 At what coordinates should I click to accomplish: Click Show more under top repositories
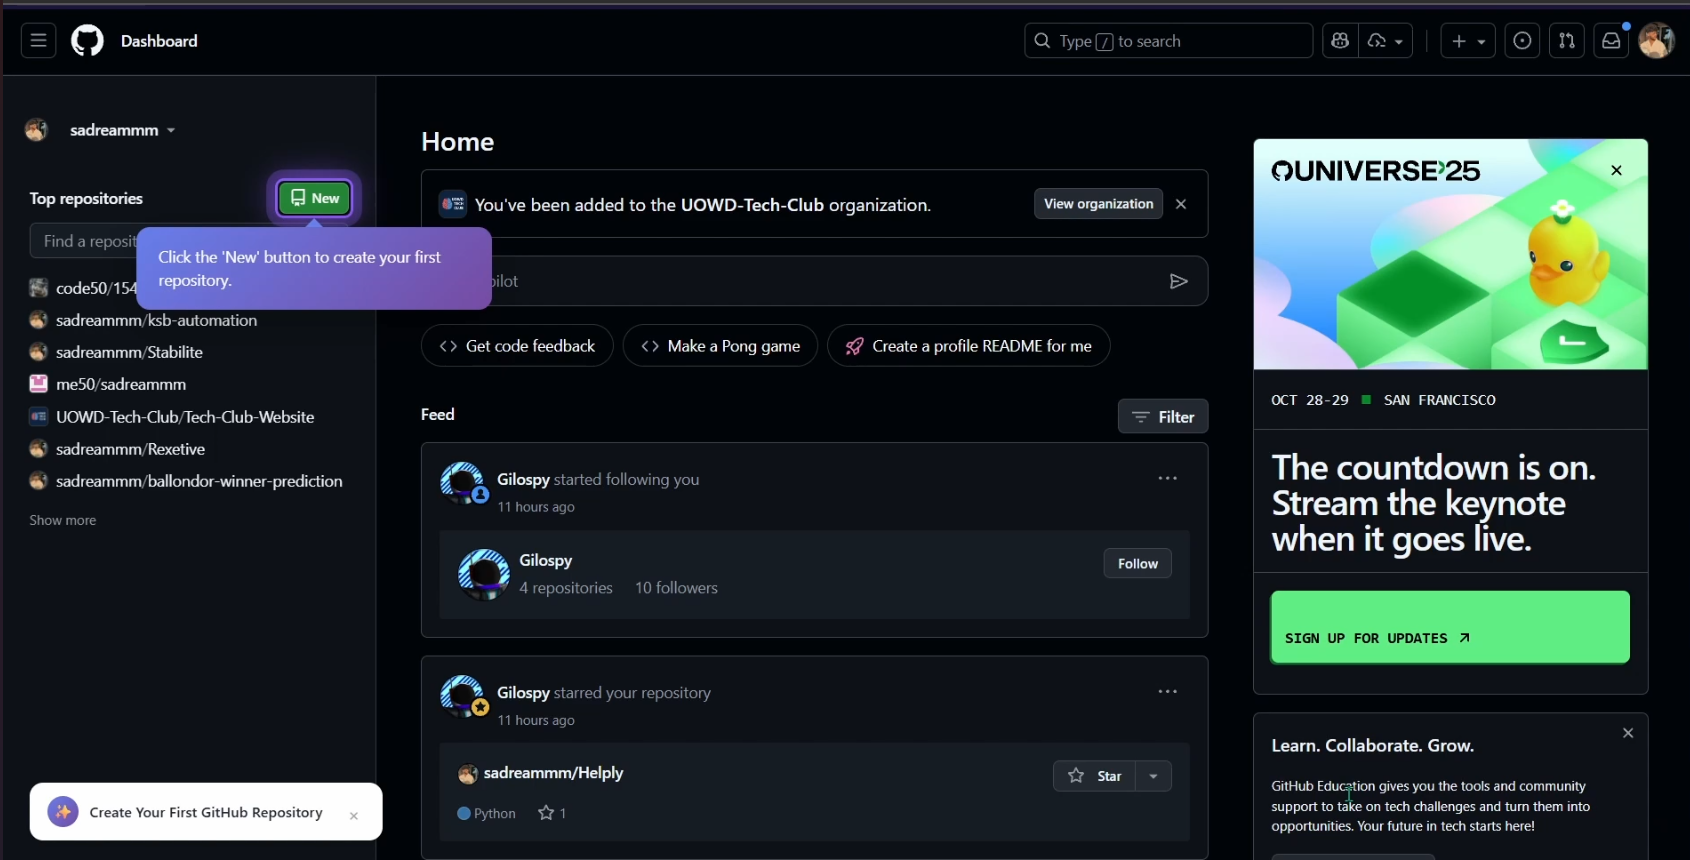(x=63, y=520)
